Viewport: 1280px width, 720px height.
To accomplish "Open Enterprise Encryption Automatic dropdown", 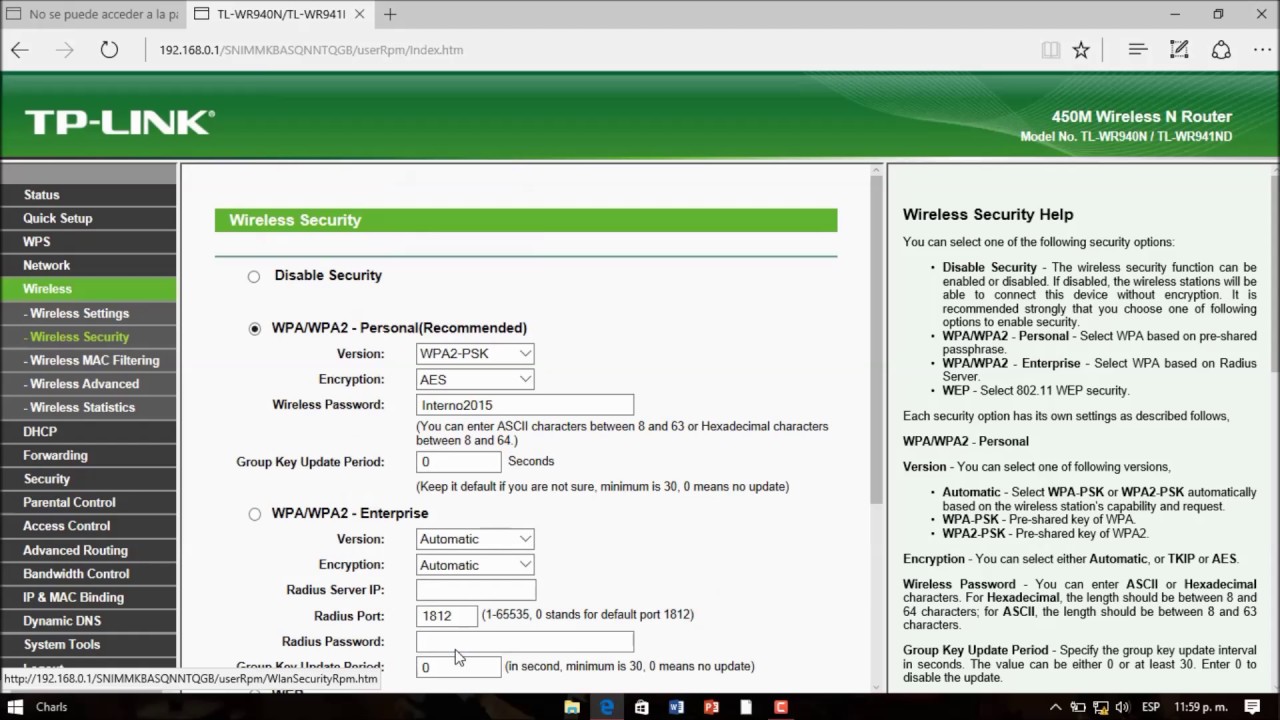I will coord(475,565).
